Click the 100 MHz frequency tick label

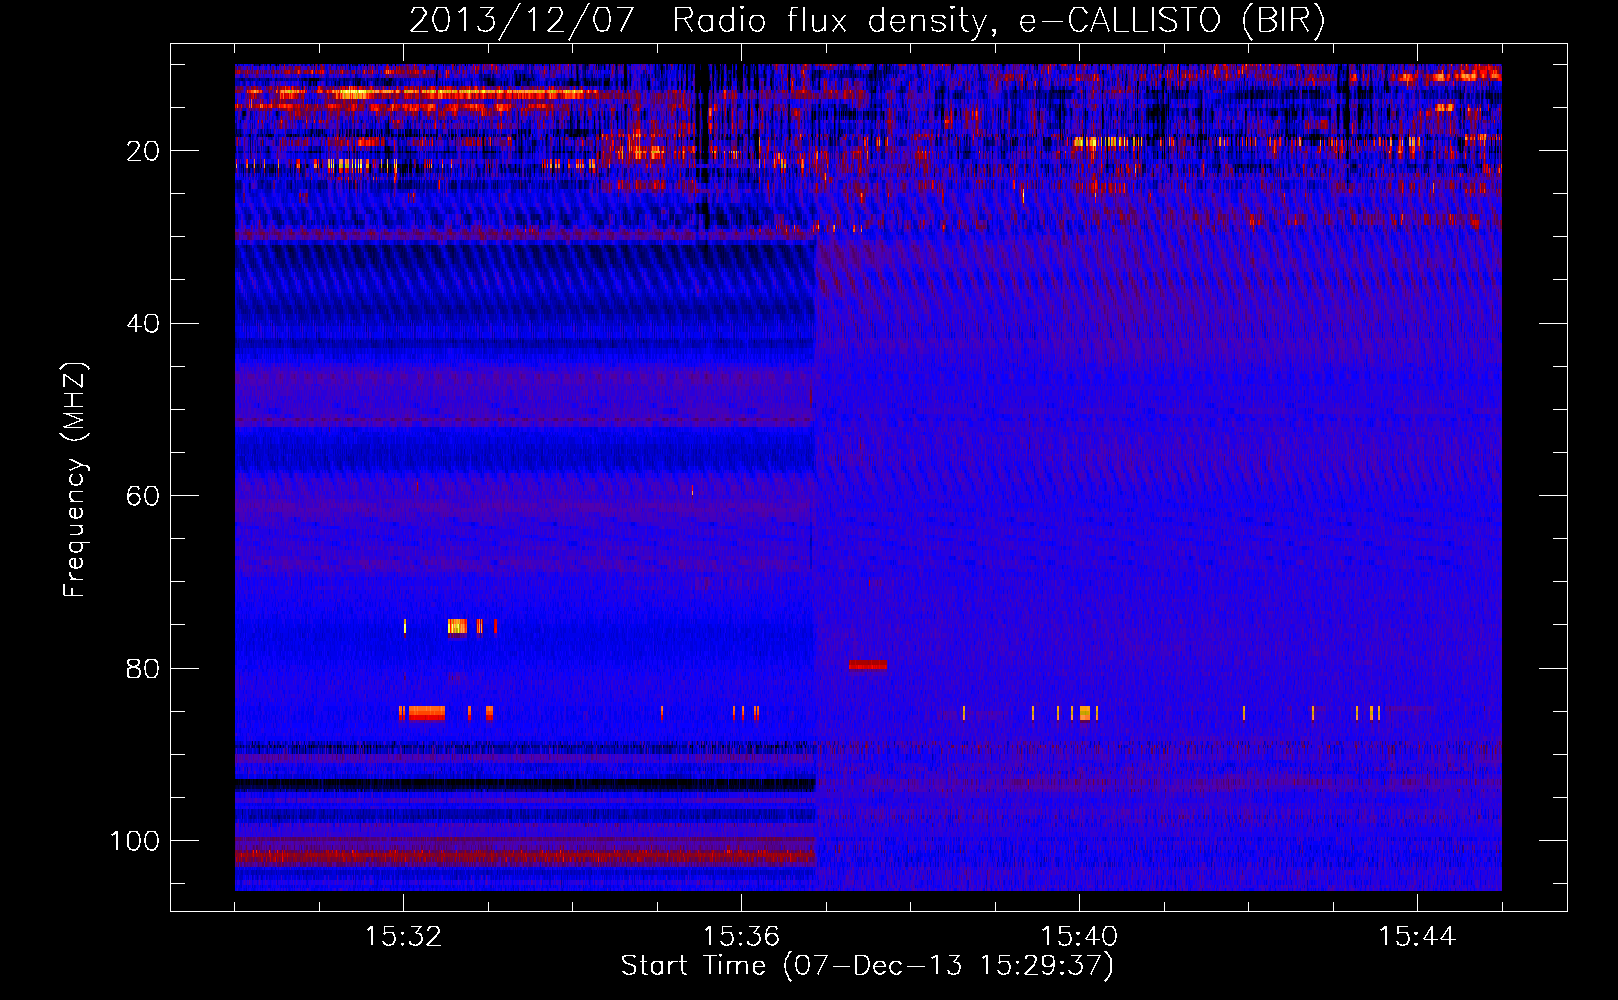pos(135,841)
